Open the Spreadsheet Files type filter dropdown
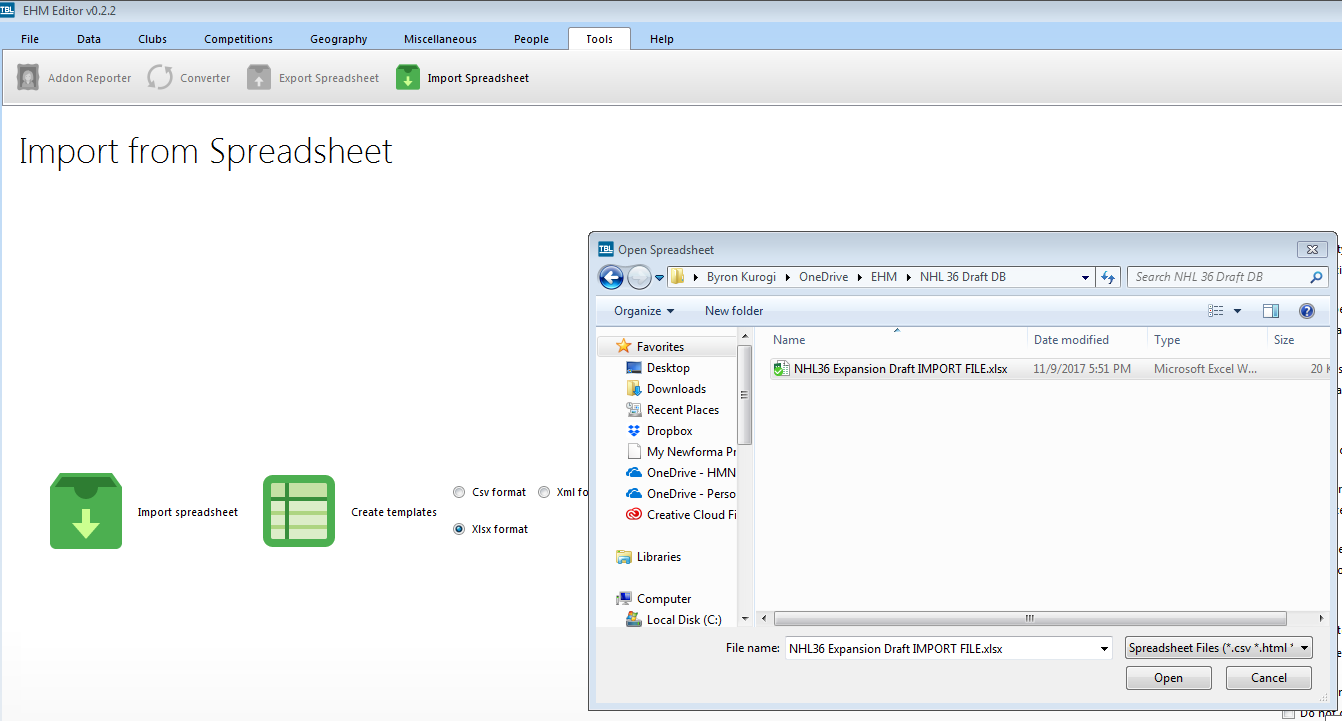 click(1218, 648)
